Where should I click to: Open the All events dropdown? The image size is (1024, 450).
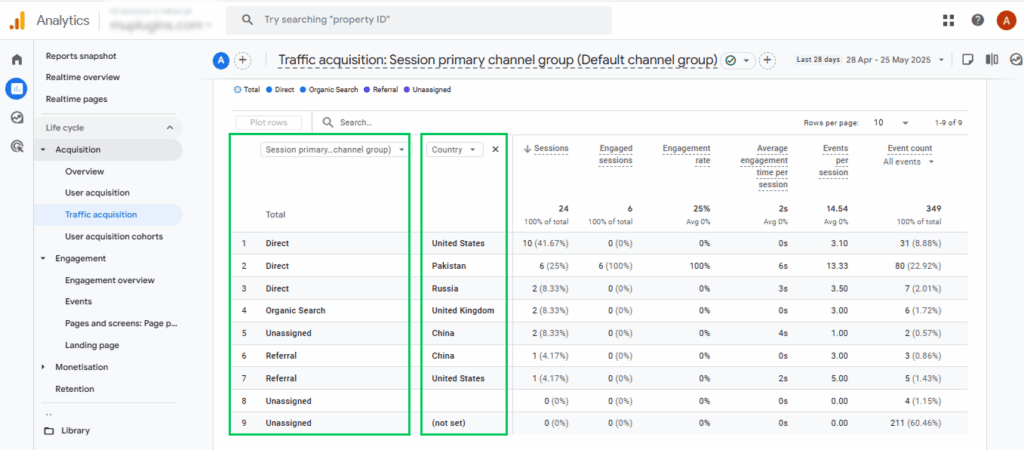click(x=907, y=161)
